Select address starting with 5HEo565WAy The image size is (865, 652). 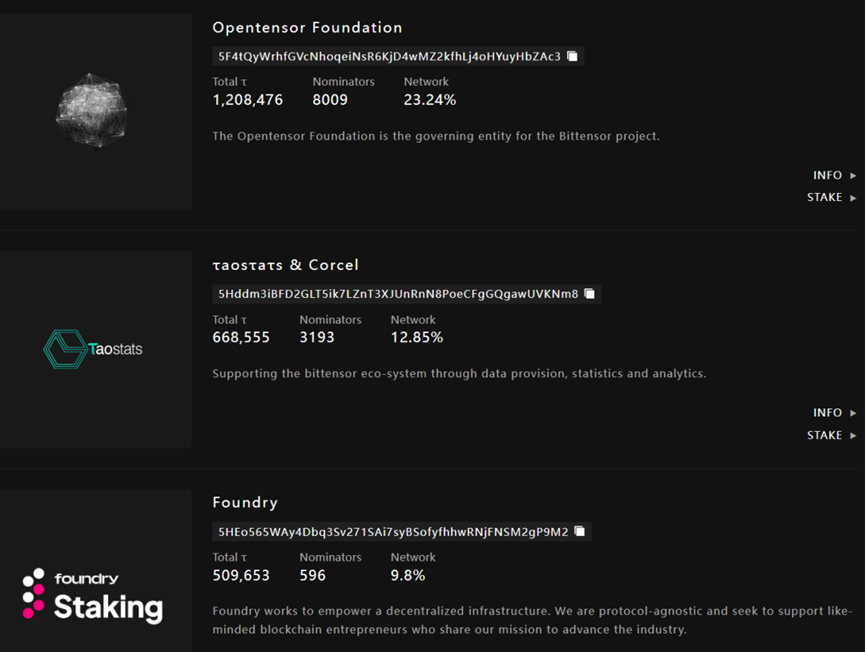pos(393,532)
